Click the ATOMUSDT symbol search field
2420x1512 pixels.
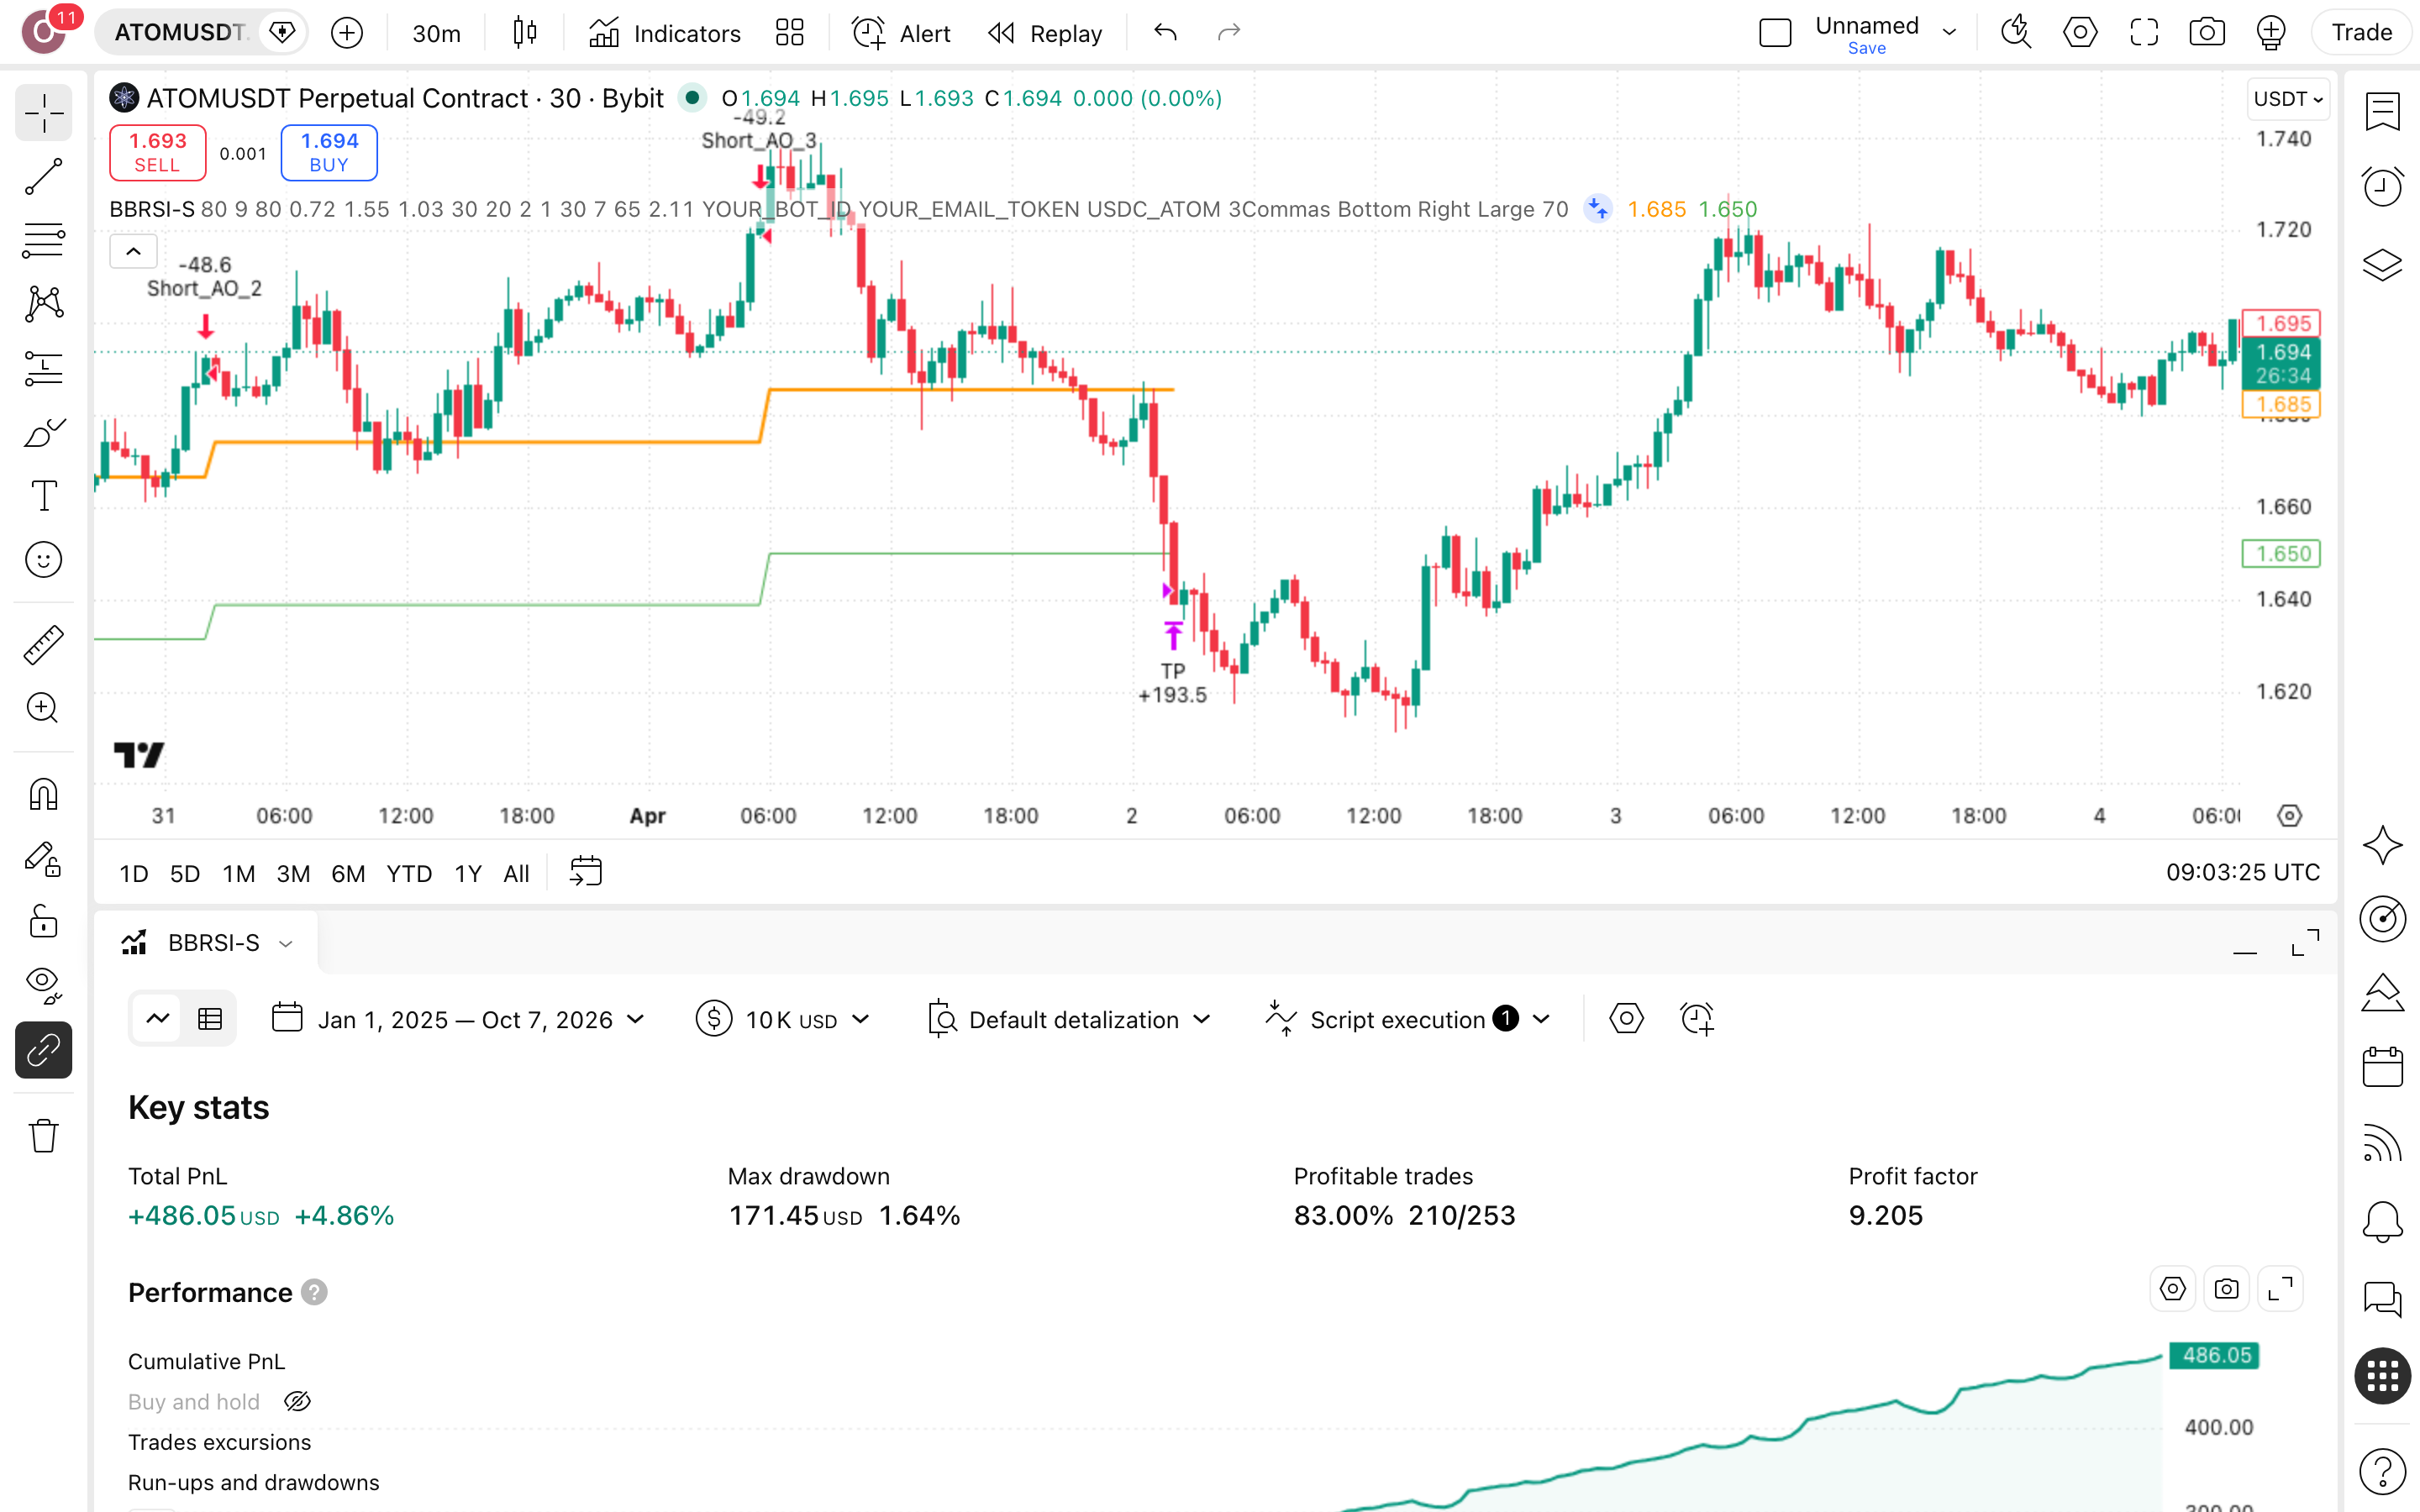[x=178, y=33]
